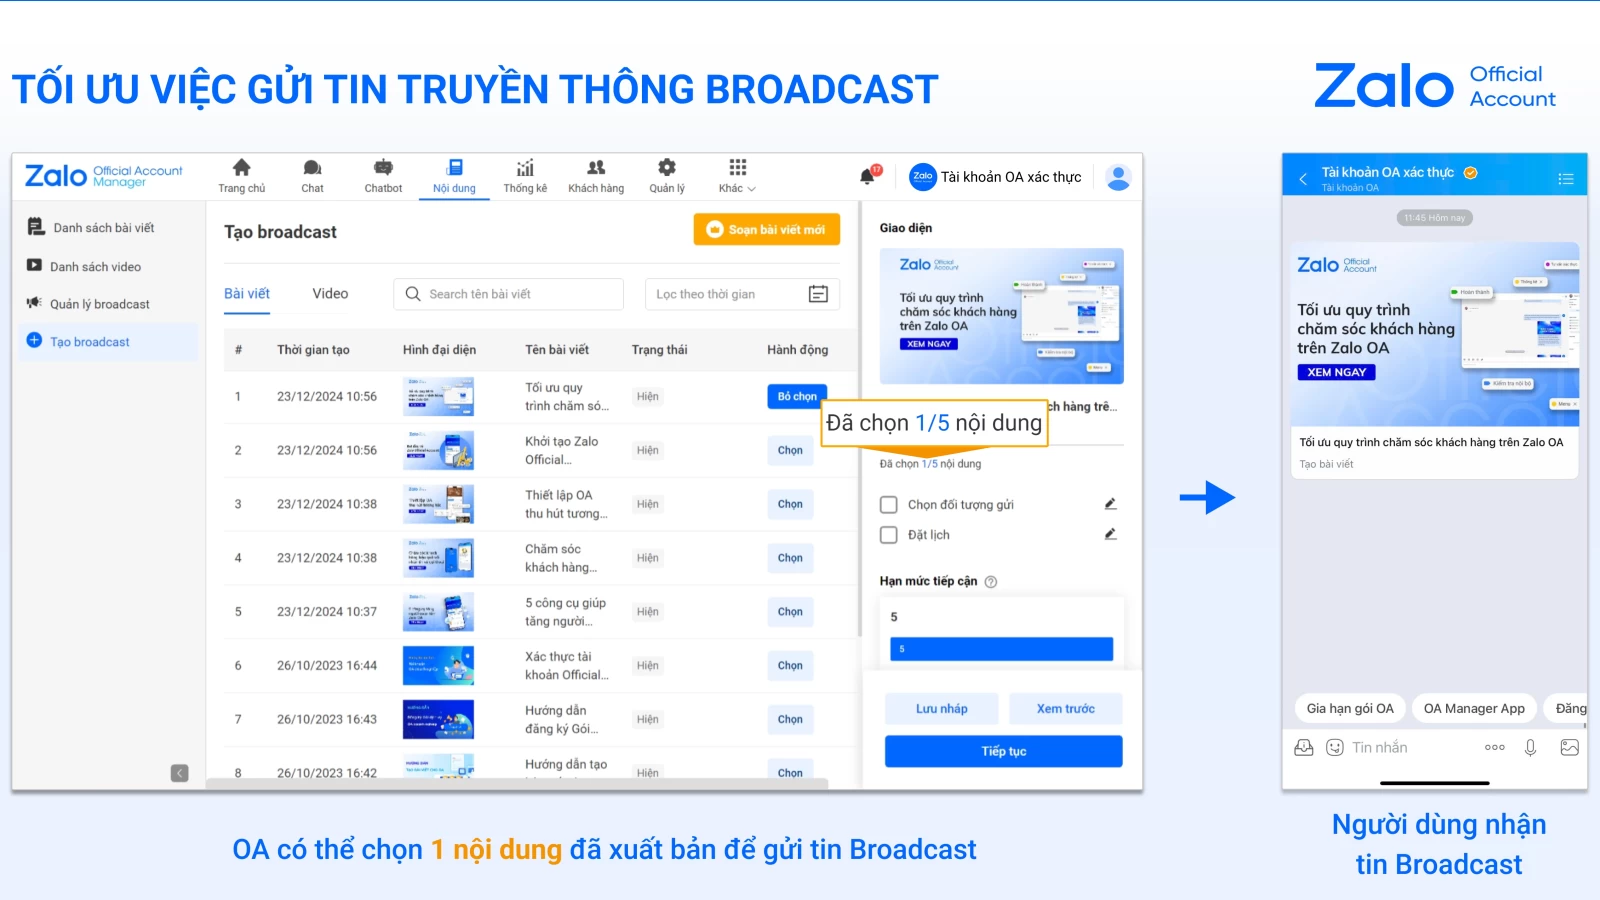1600x900 pixels.
Task: Click the Thời gian tạo column header
Action: [313, 350]
